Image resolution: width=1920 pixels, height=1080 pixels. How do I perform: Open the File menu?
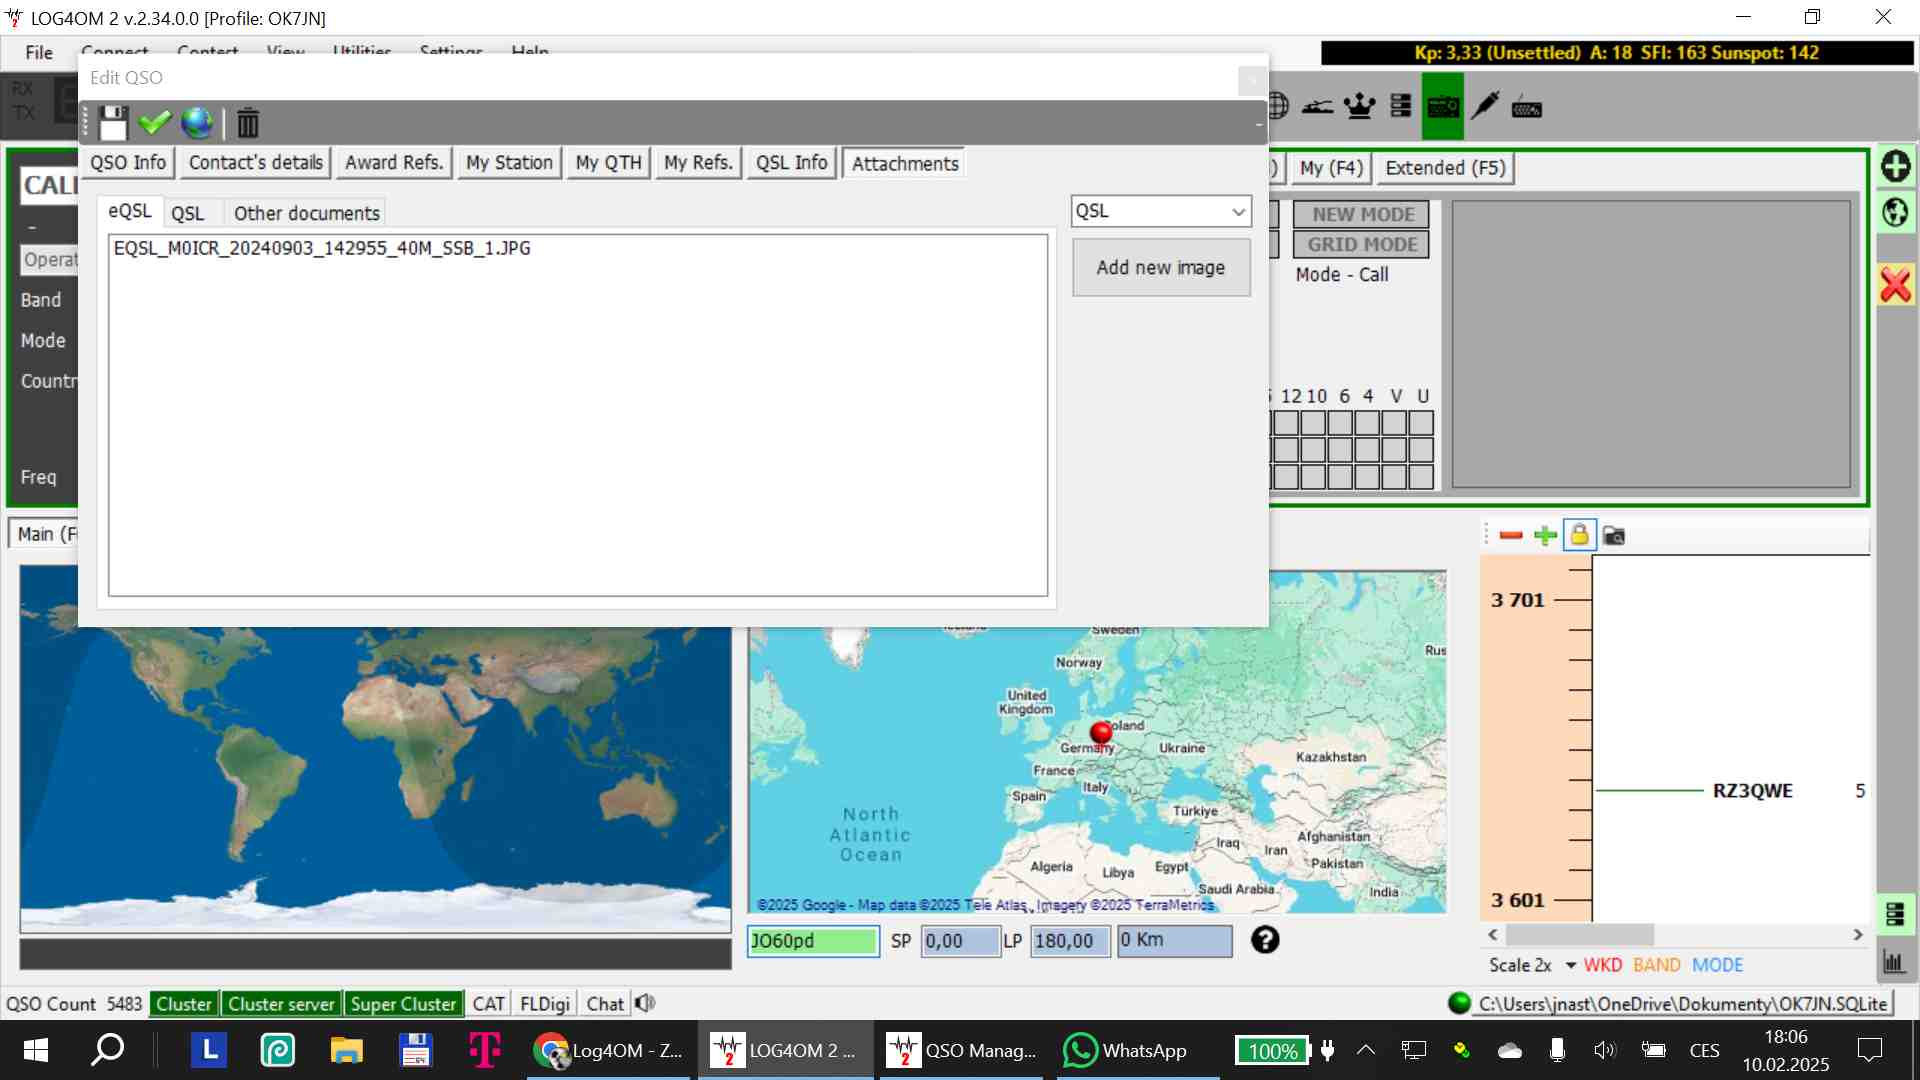[39, 53]
